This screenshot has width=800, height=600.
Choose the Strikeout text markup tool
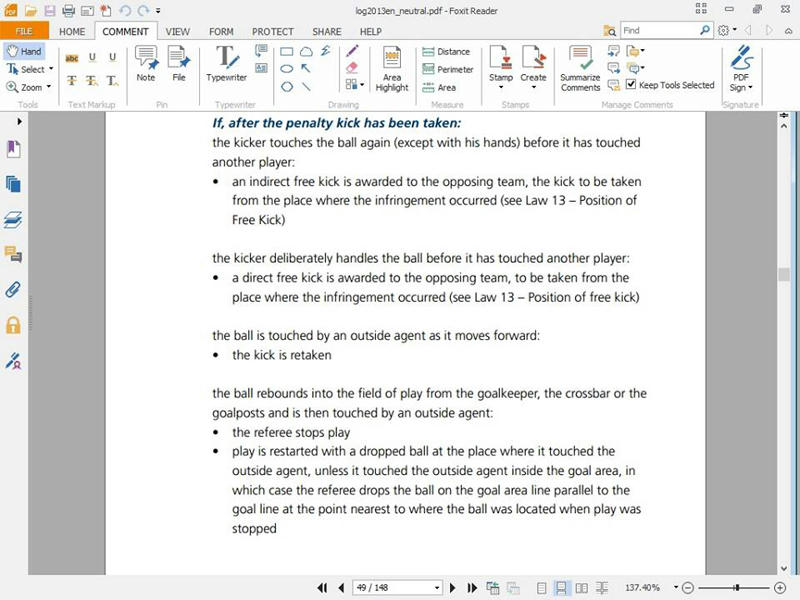click(x=72, y=81)
